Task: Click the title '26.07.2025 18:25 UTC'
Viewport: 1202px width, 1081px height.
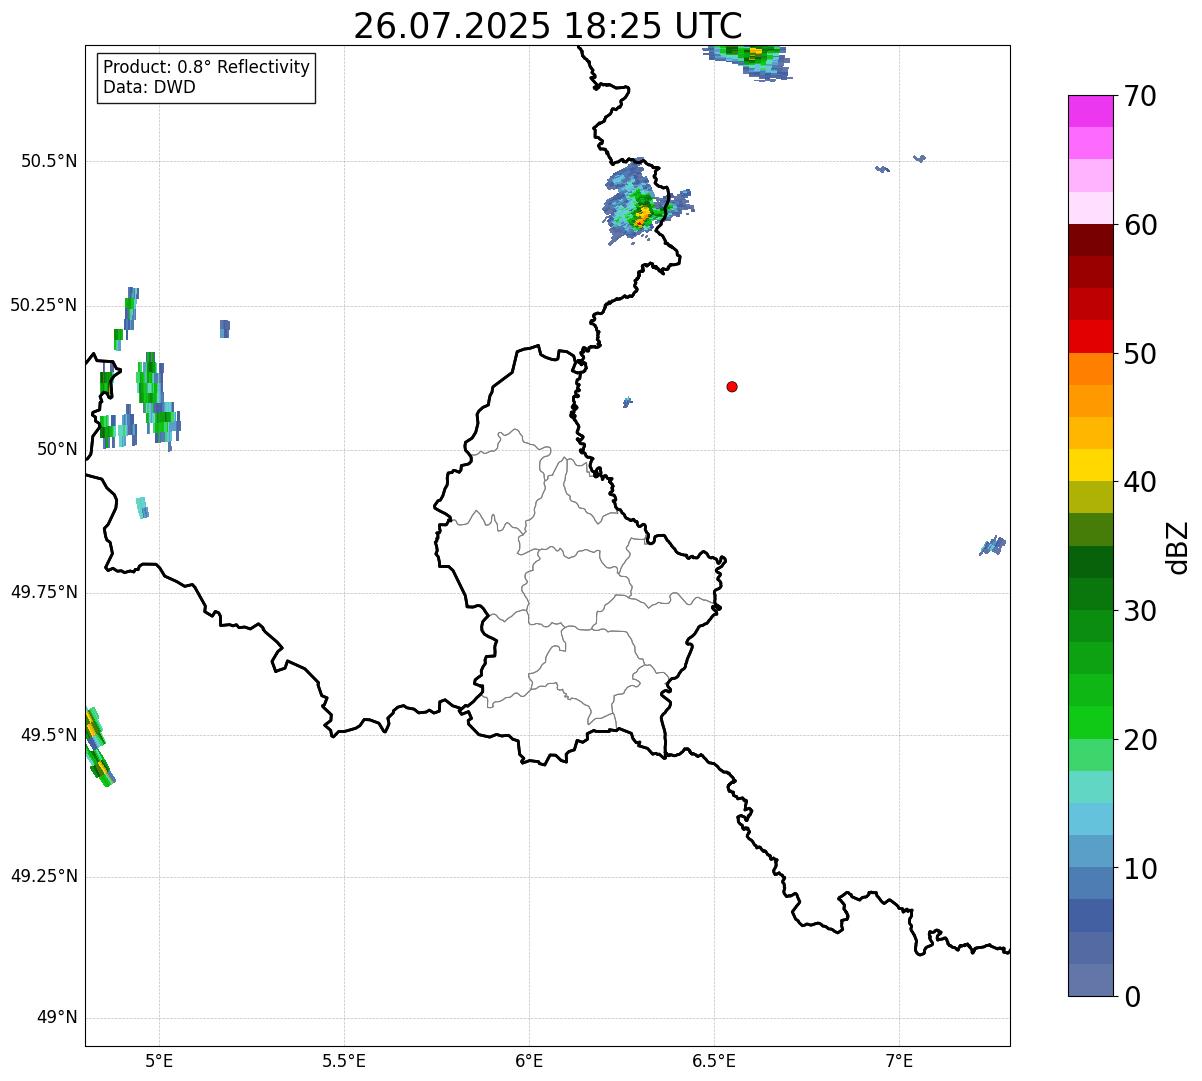Action: point(547,25)
